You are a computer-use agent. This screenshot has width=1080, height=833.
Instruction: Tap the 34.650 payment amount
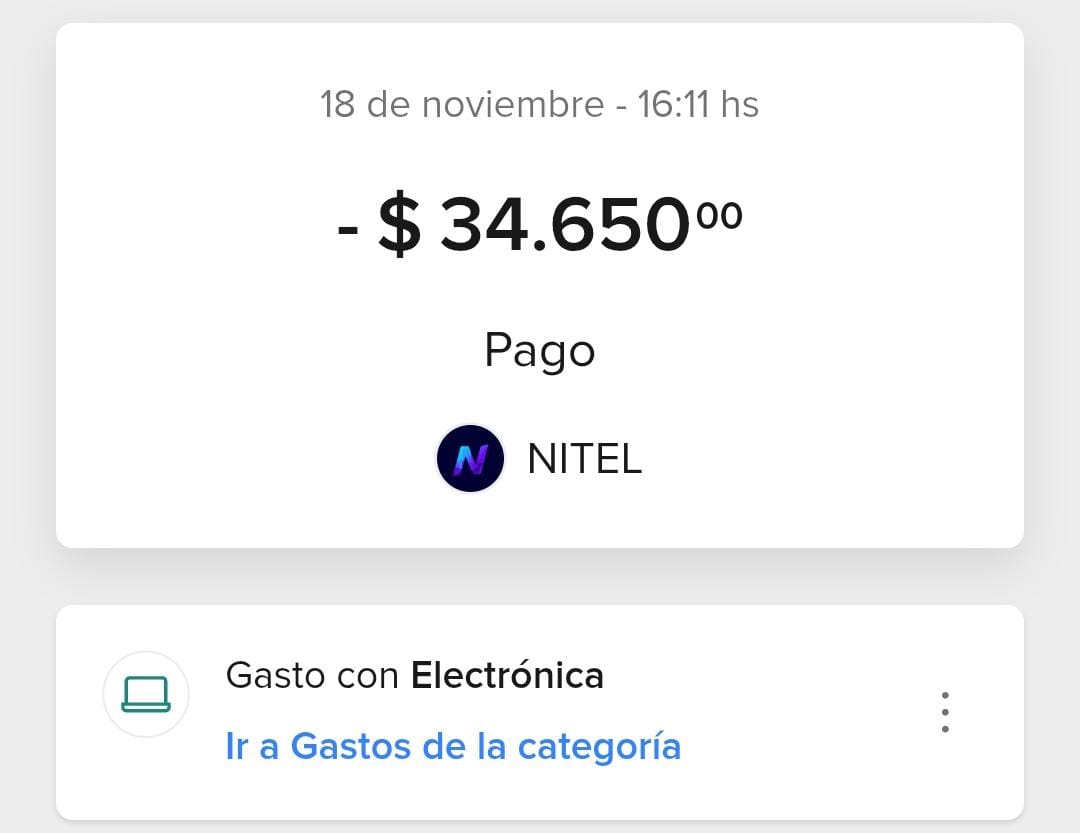click(565, 226)
